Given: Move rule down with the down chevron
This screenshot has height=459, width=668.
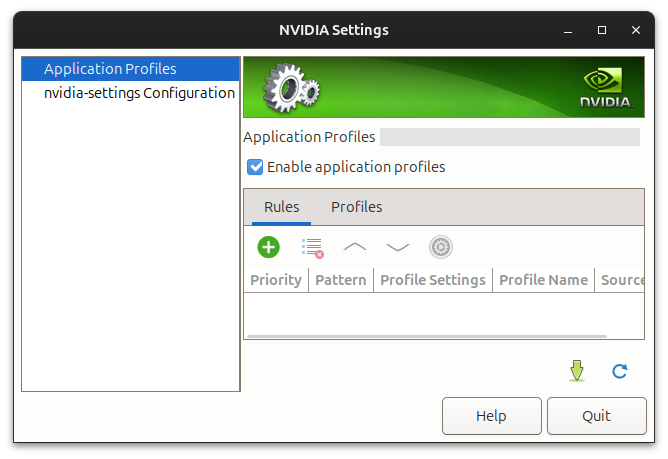Looking at the screenshot, I should click(x=397, y=247).
